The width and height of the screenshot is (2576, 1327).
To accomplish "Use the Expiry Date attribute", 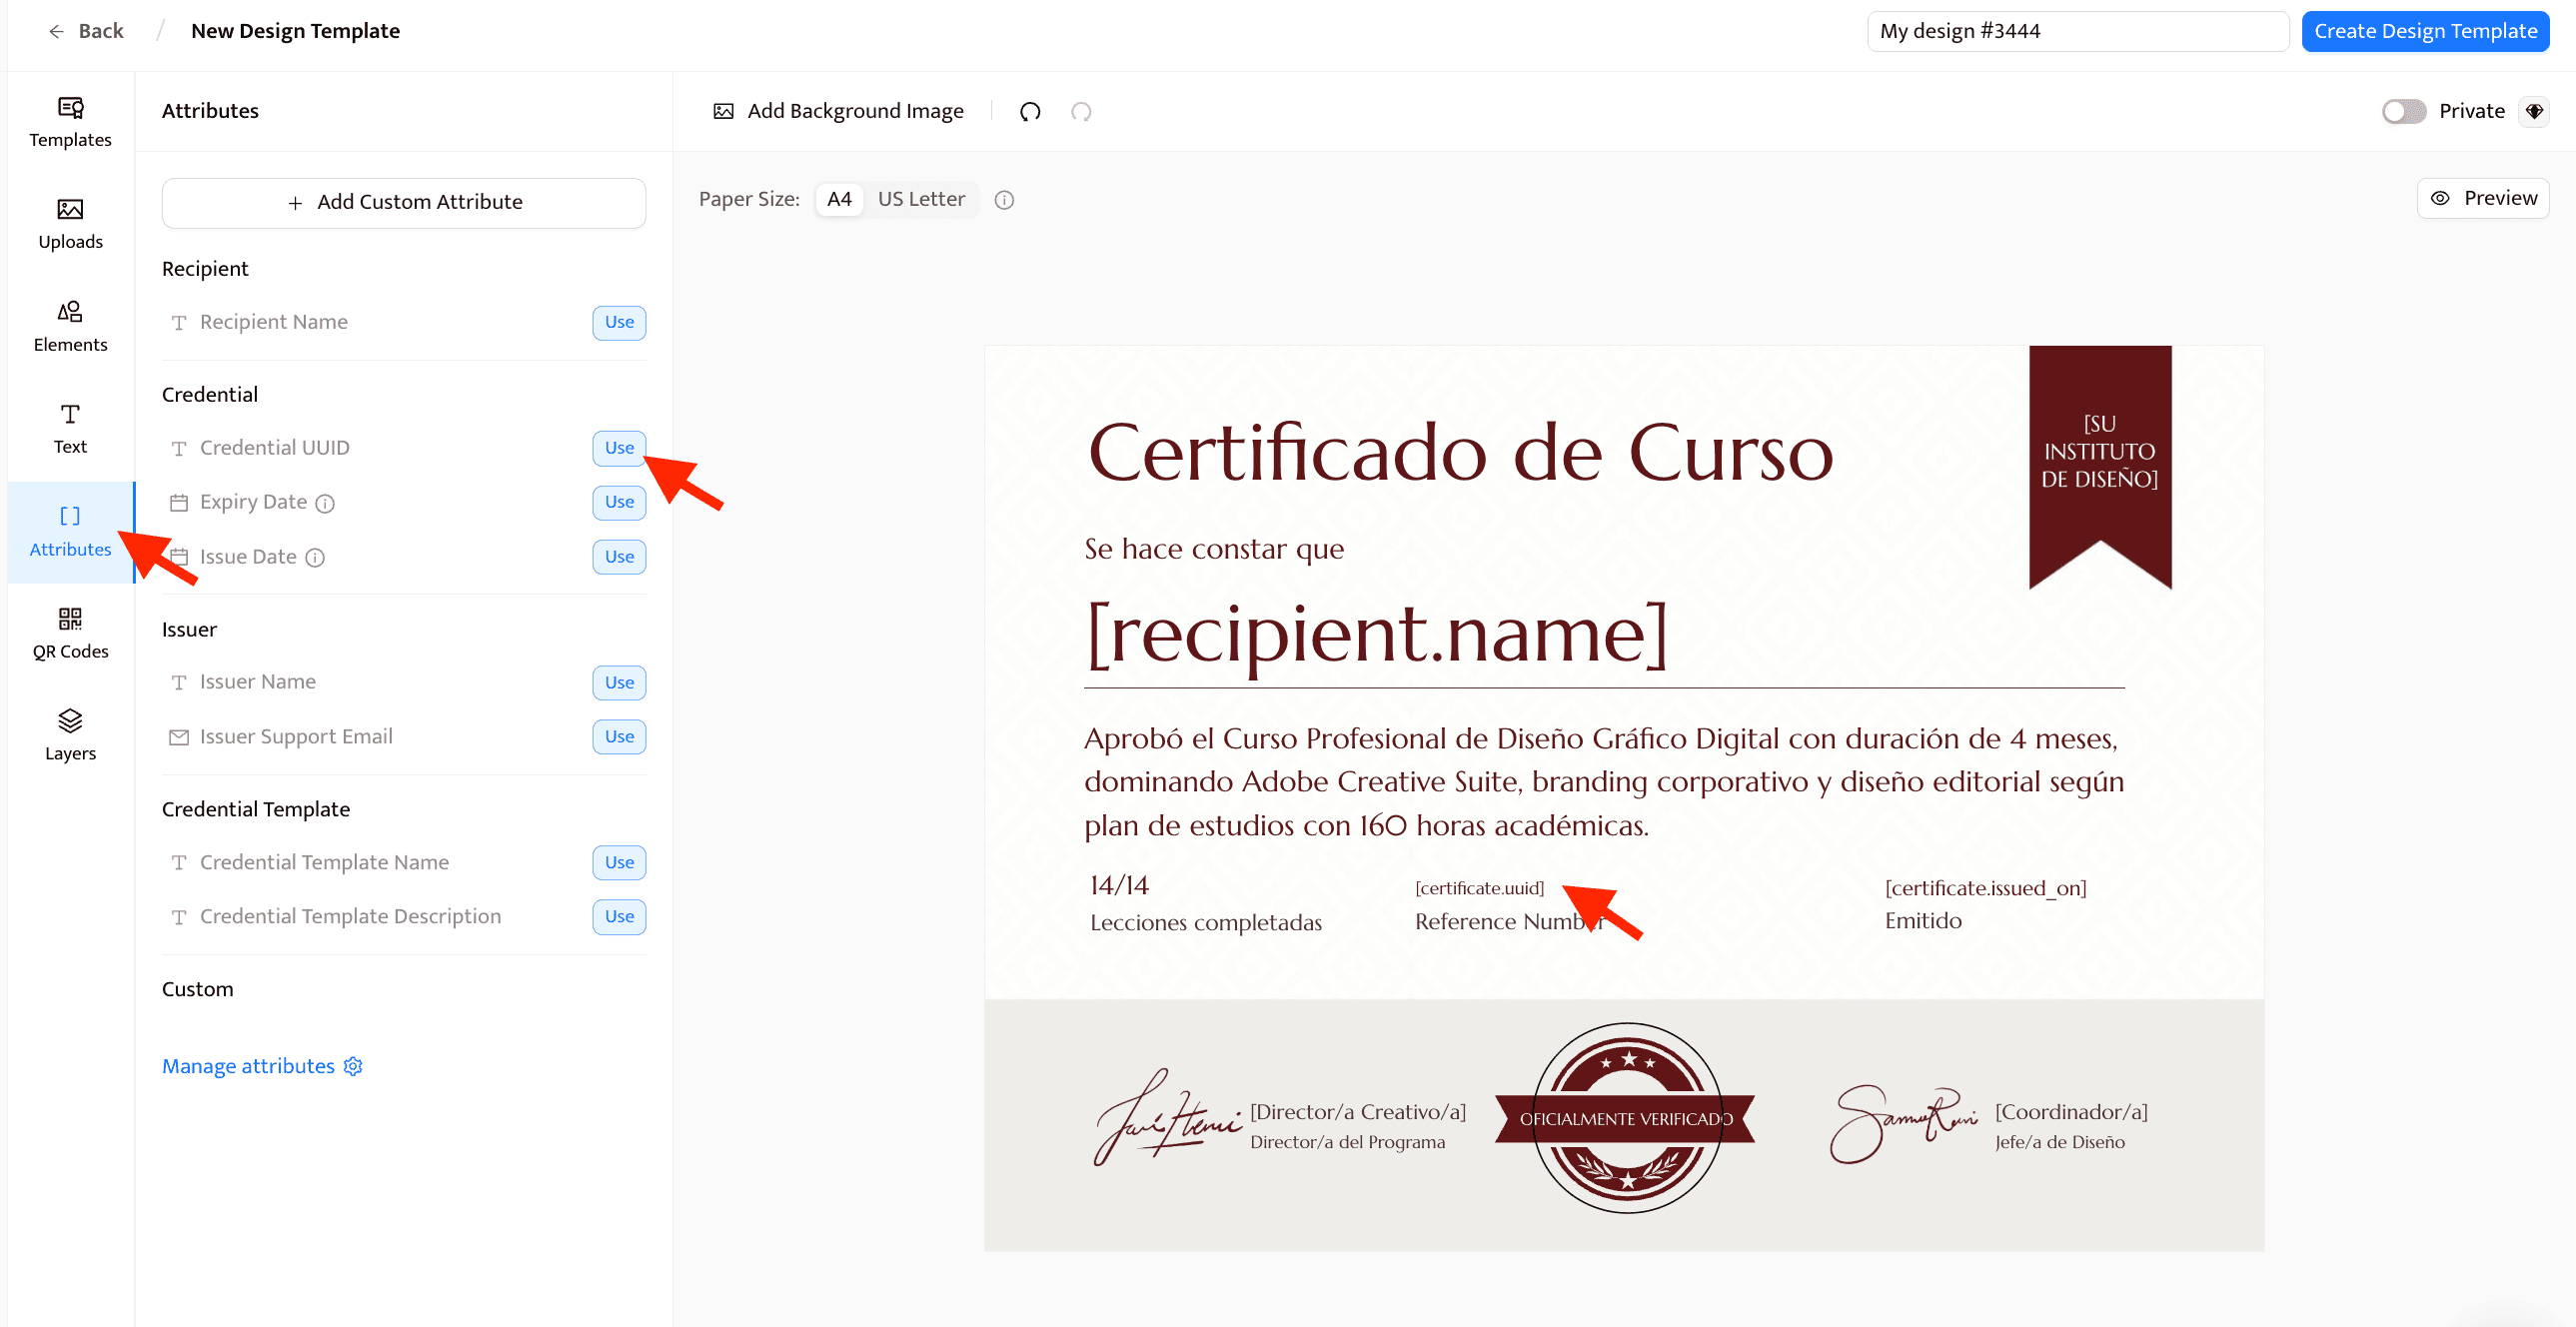I will 619,502.
